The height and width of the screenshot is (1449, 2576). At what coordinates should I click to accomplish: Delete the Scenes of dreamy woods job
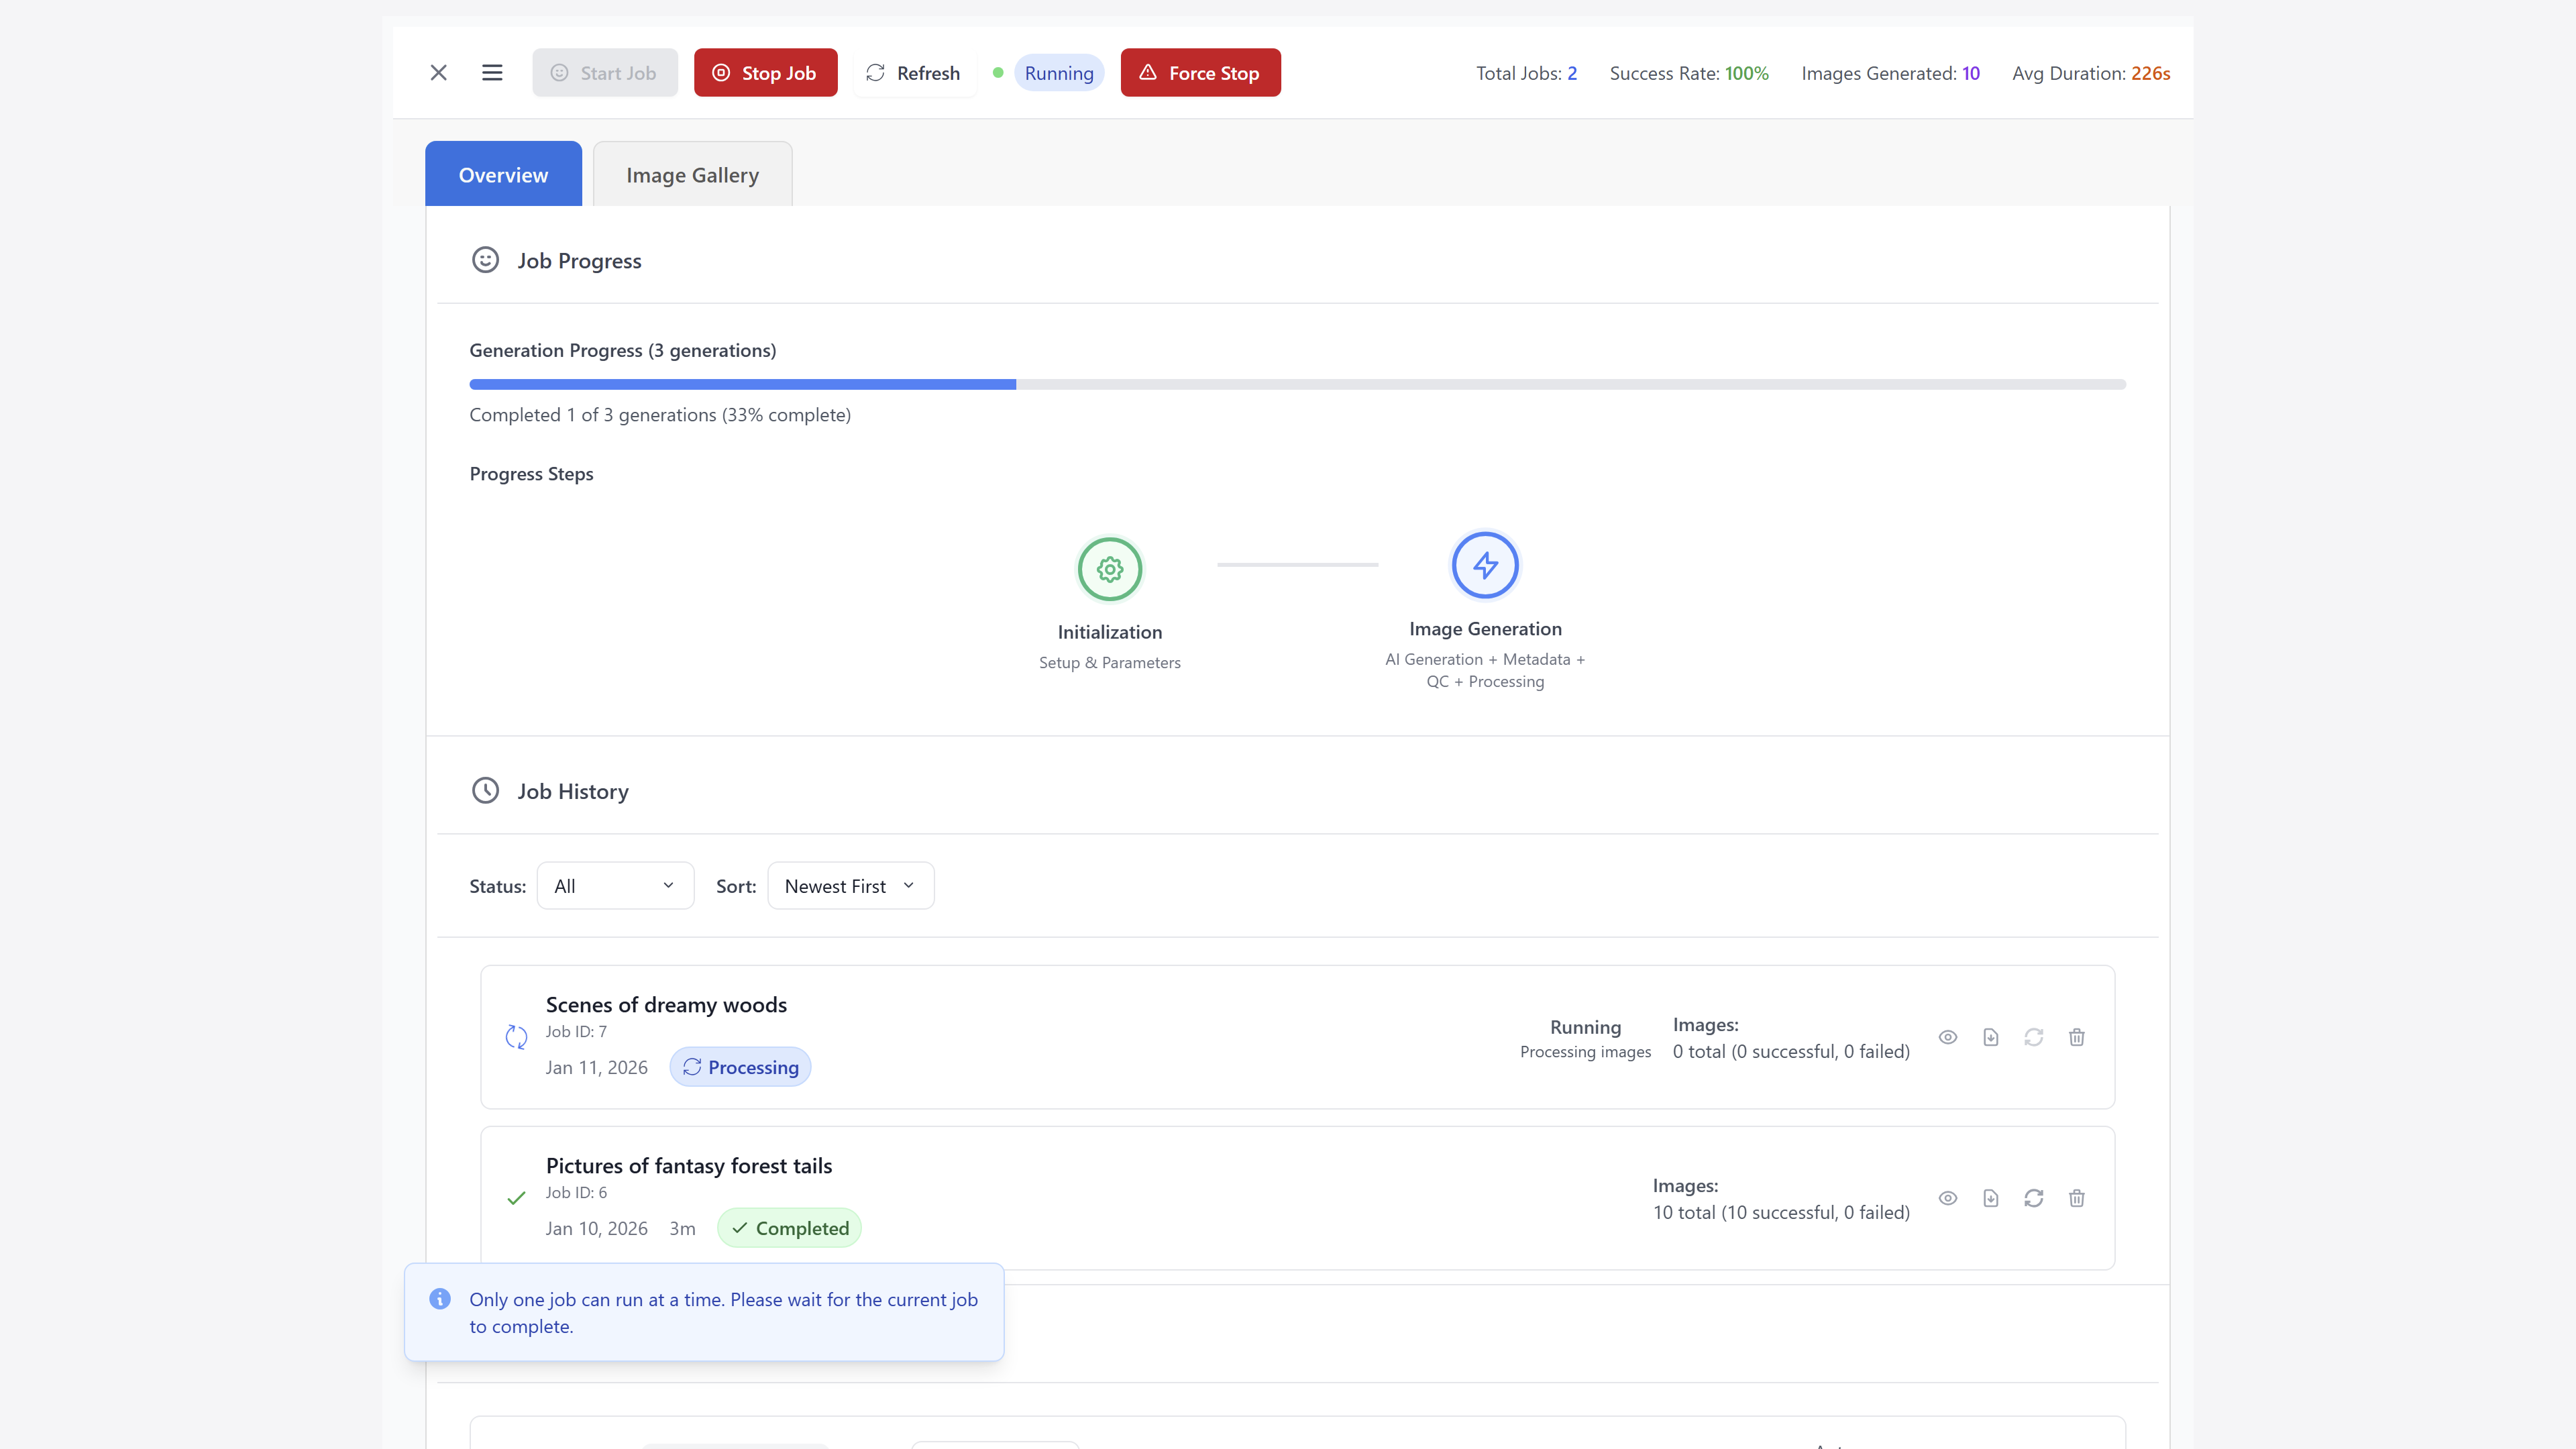2076,1037
